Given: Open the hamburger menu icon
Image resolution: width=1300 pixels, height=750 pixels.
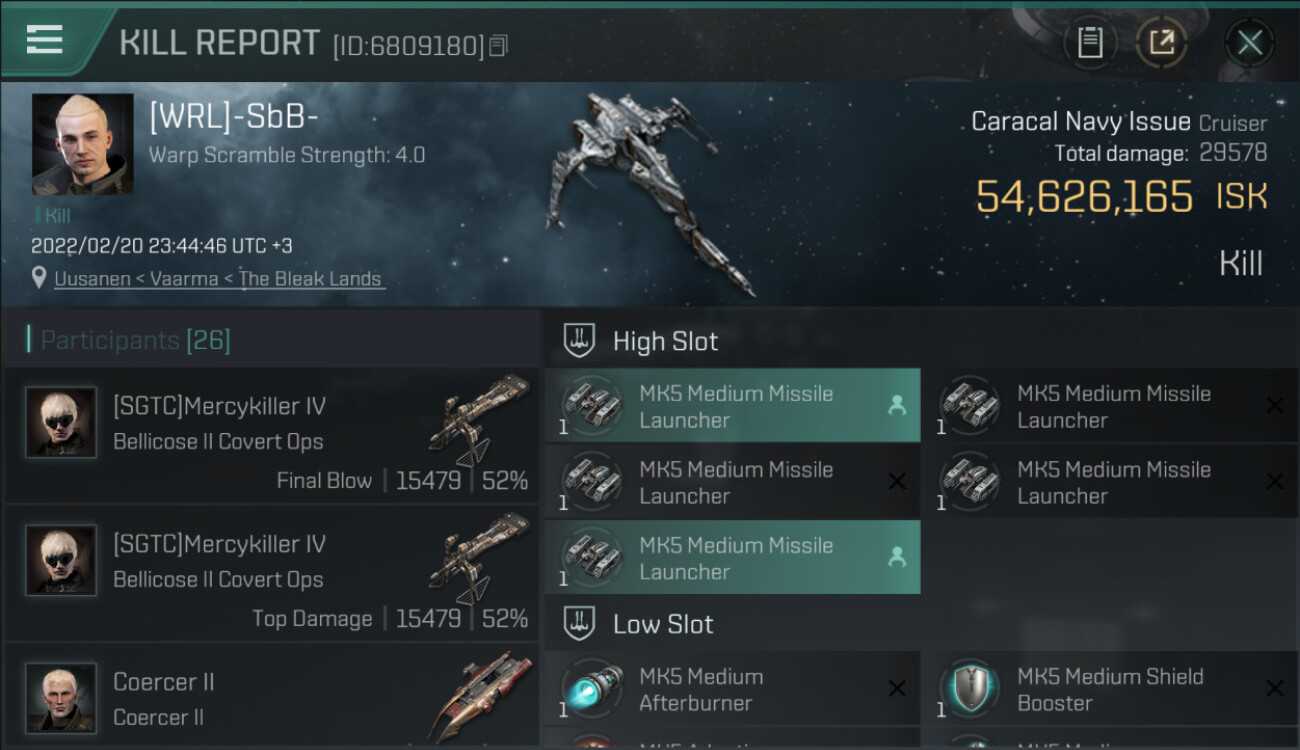Looking at the screenshot, I should coord(45,41).
